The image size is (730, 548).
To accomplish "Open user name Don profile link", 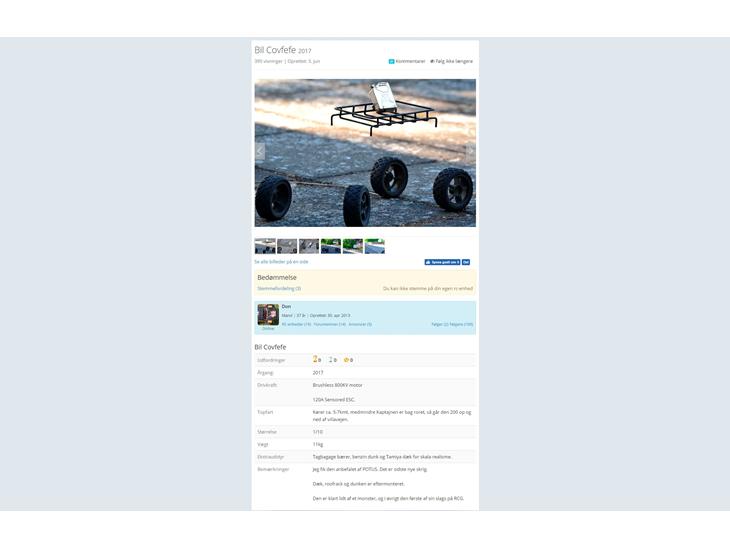I will click(x=286, y=306).
